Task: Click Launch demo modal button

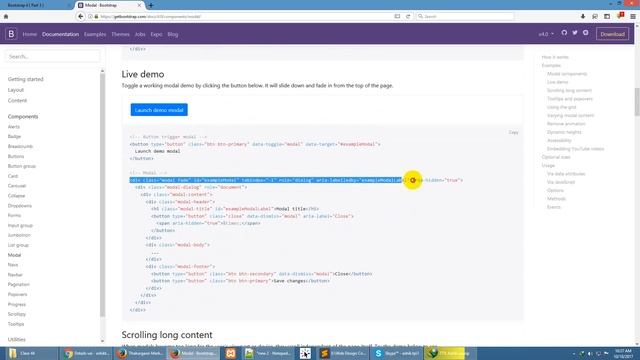Action: pyautogui.click(x=159, y=110)
